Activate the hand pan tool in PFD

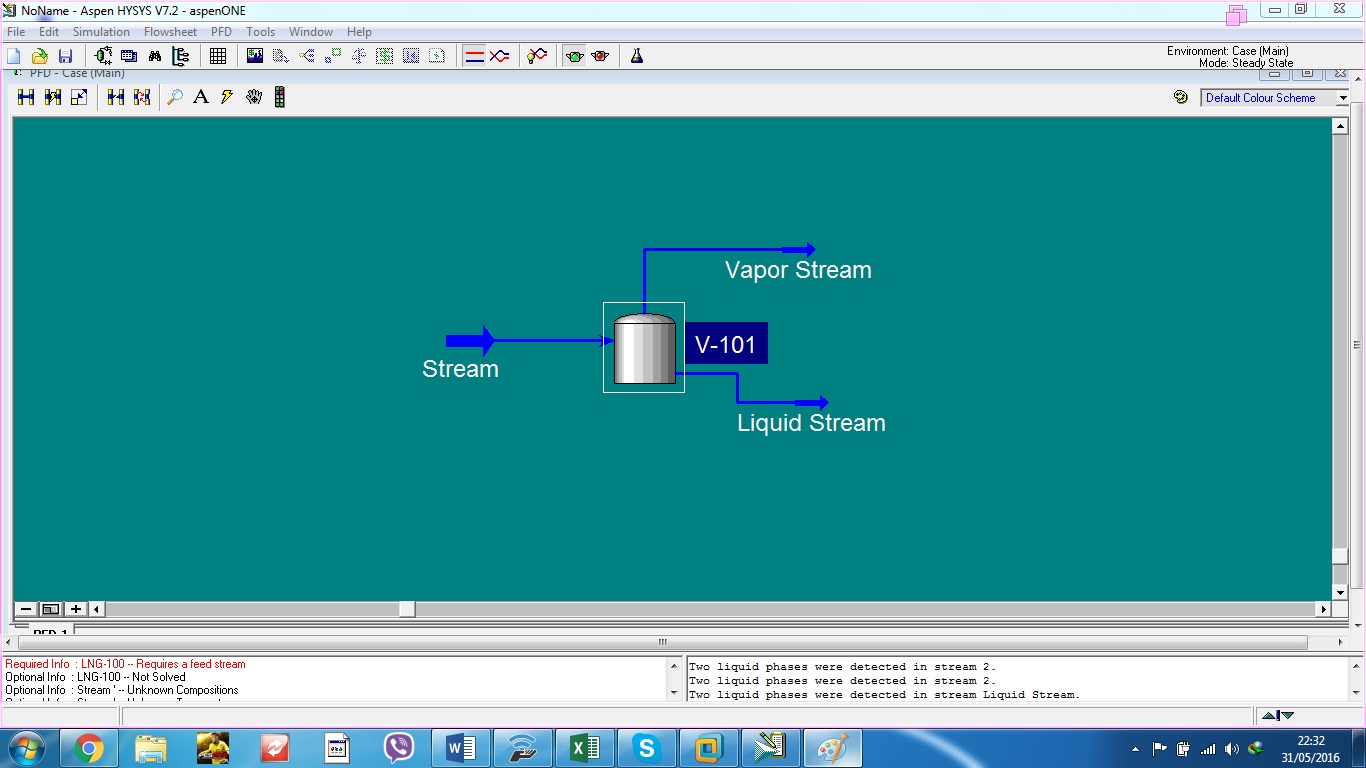coord(254,97)
